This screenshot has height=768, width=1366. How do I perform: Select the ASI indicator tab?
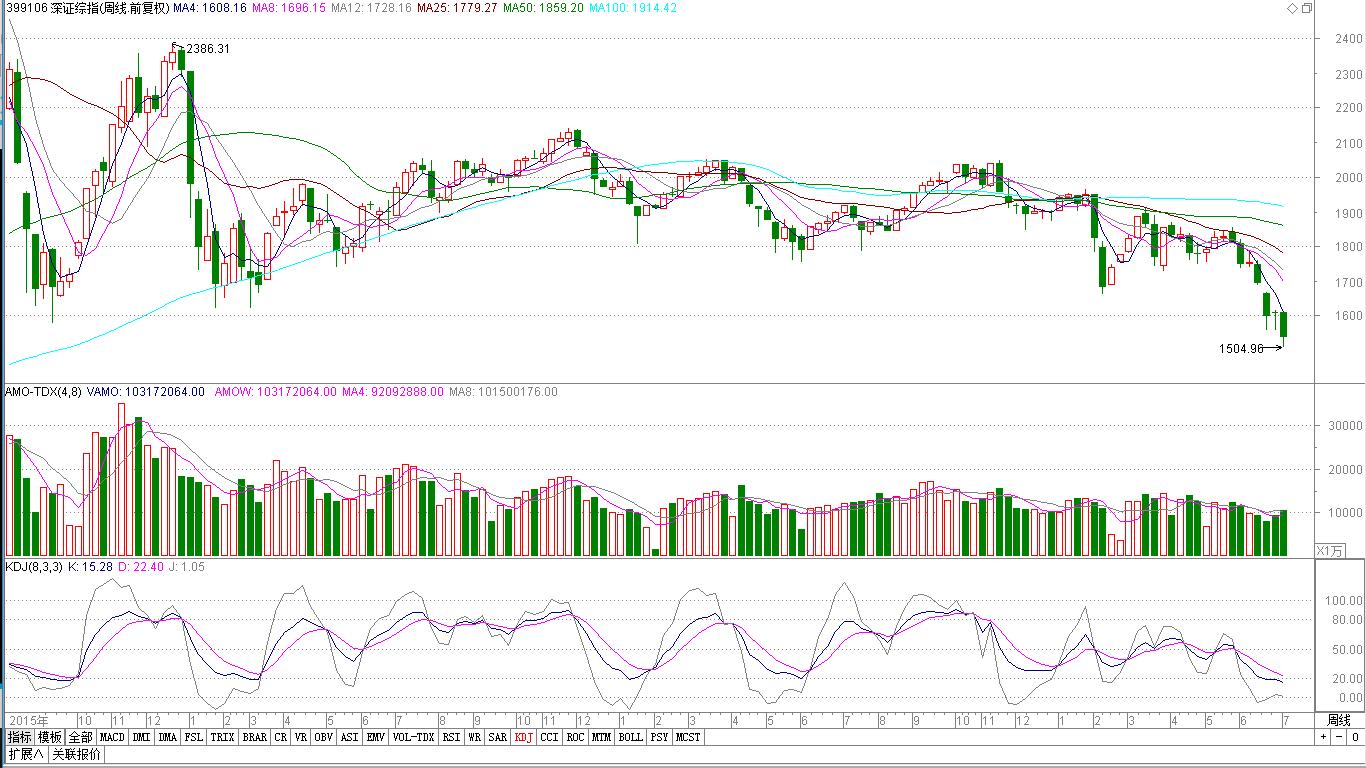point(350,737)
